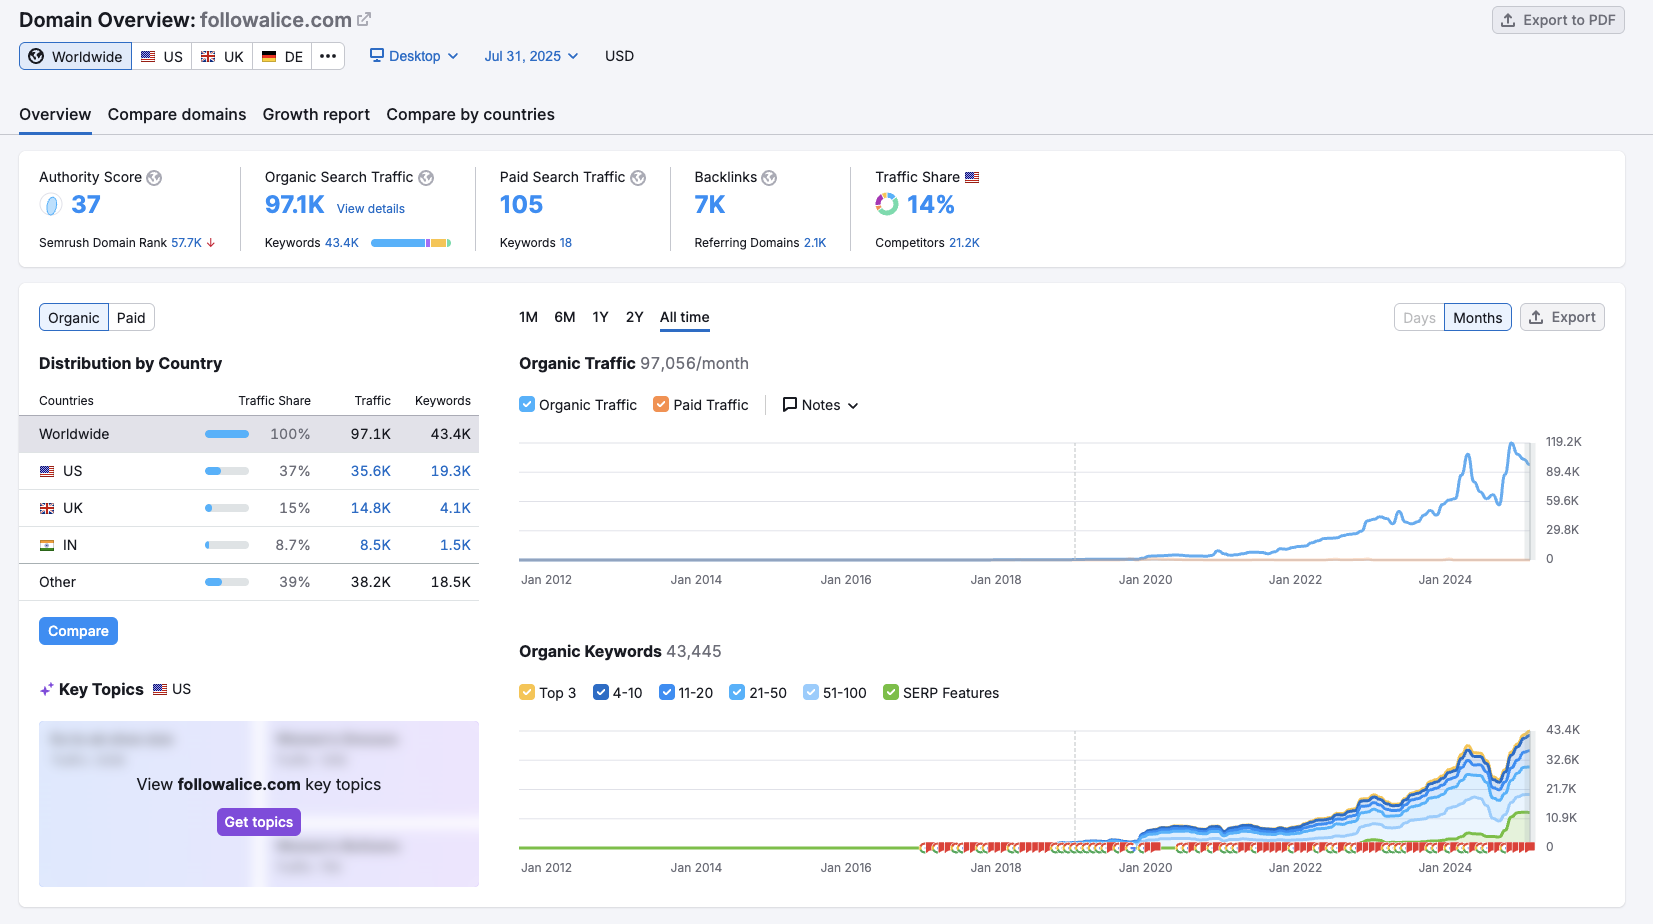The image size is (1653, 924).
Task: Click UK flag in country table
Action: click(47, 508)
